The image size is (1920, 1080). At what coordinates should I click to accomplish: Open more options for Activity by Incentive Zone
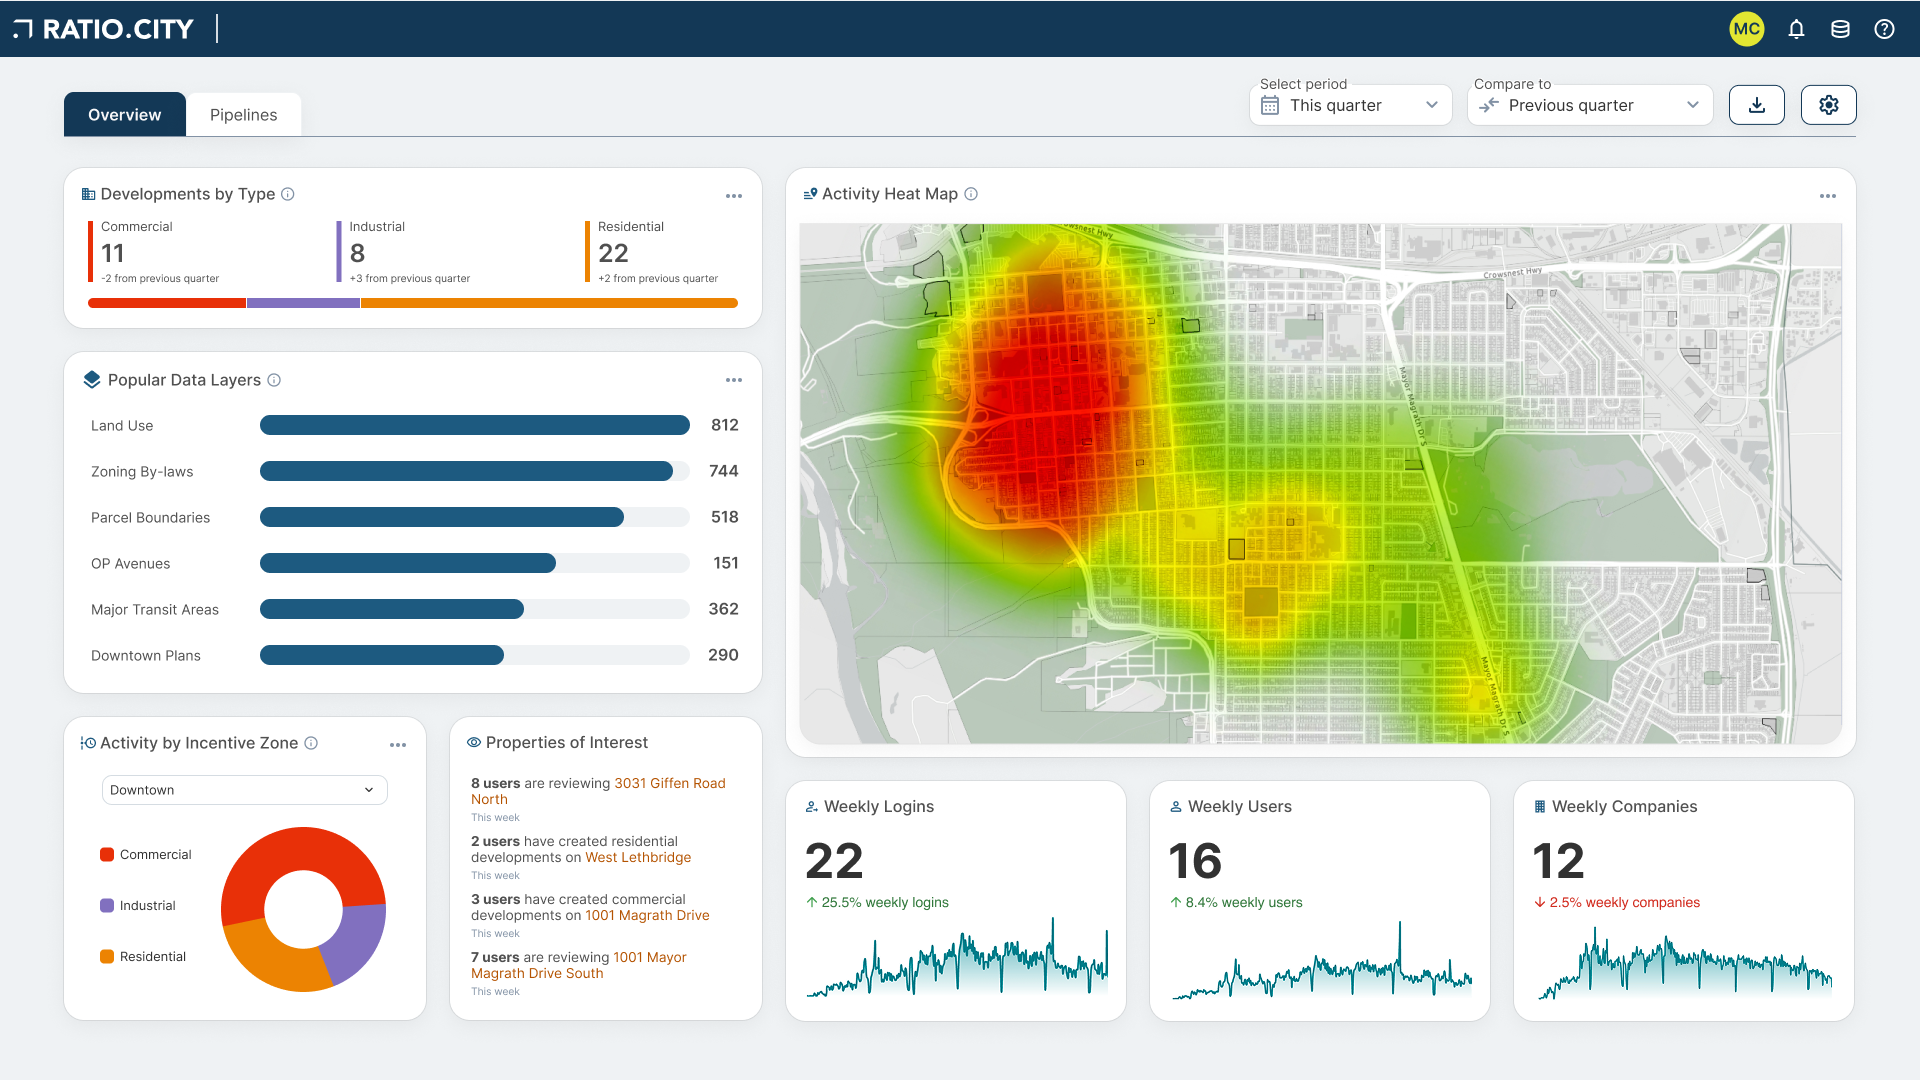(398, 745)
